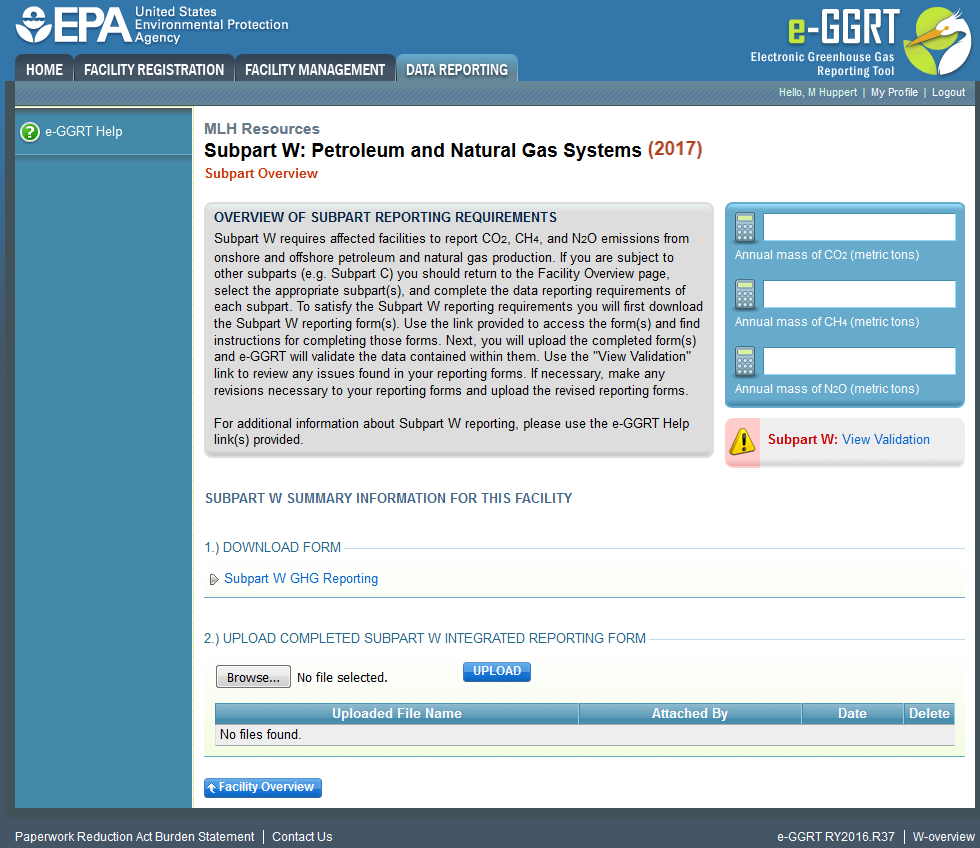Image resolution: width=980 pixels, height=848 pixels.
Task: Return to the Facility Overview via its button
Action: coord(262,787)
